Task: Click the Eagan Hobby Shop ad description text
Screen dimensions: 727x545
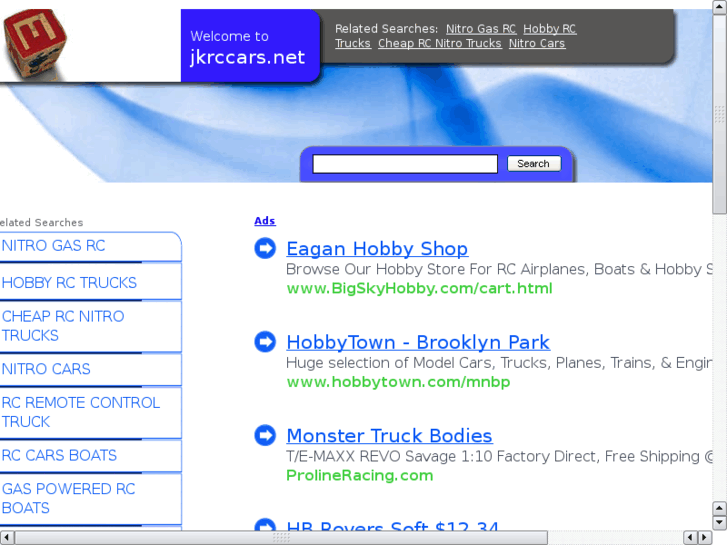Action: [499, 269]
